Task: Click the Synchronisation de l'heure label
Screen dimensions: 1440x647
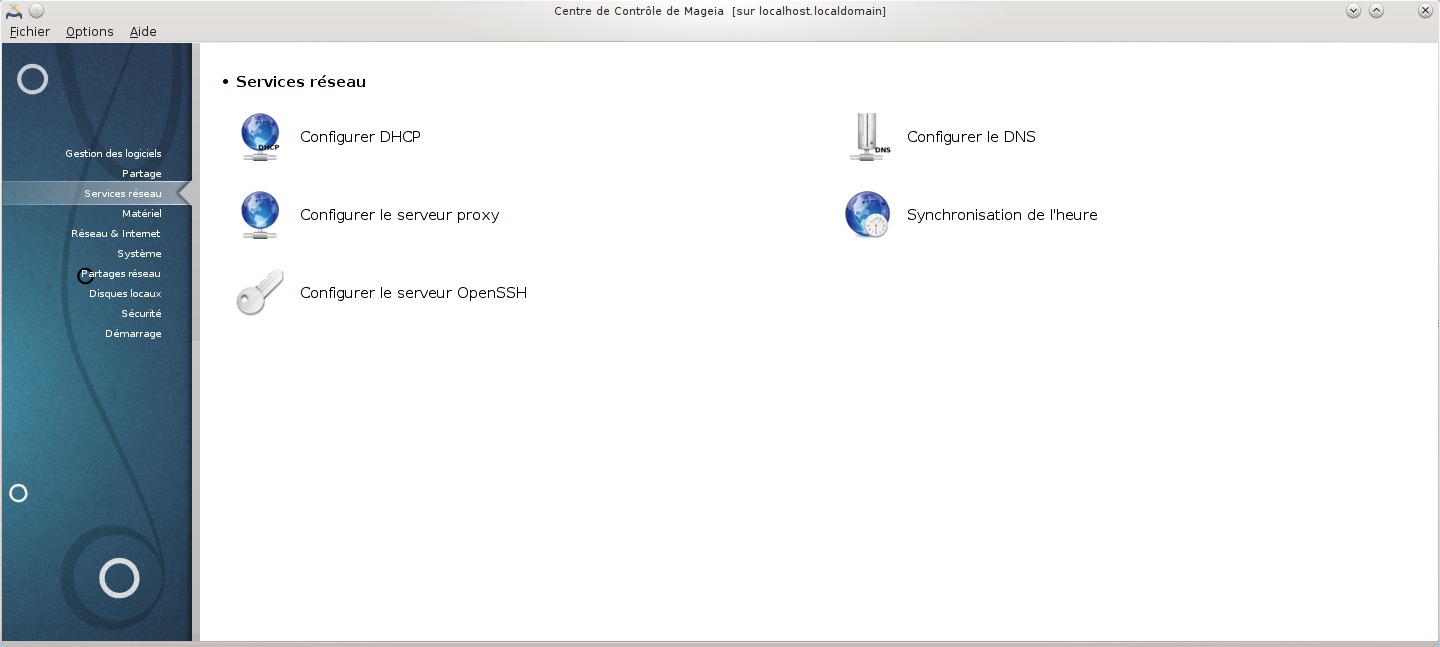Action: click(1002, 215)
